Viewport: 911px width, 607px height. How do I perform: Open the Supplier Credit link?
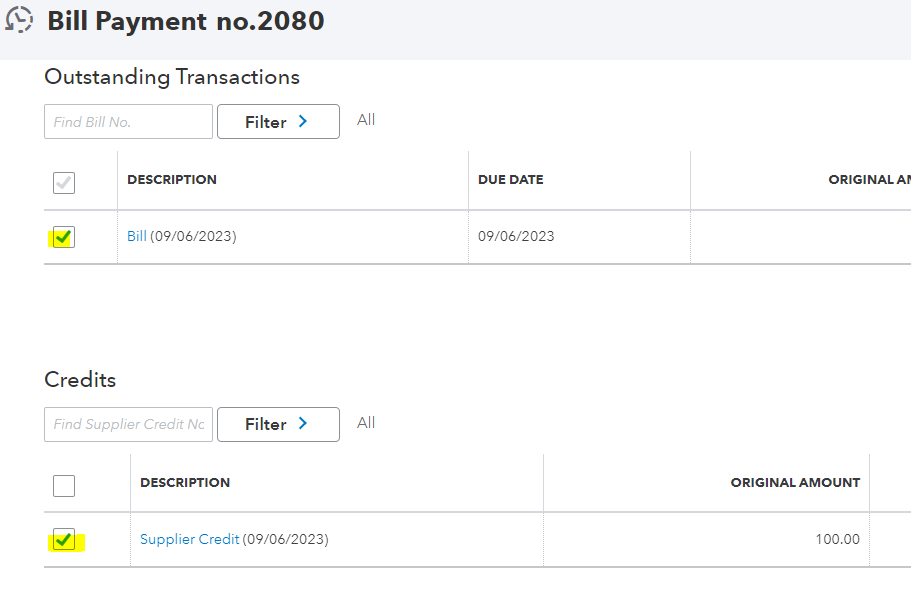pyautogui.click(x=190, y=539)
